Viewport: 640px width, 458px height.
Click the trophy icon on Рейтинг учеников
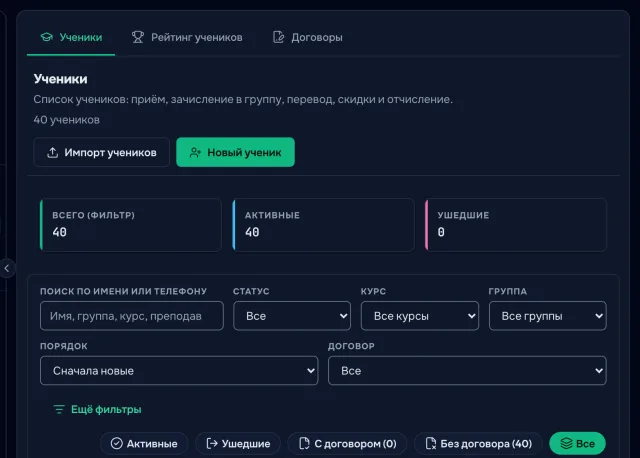[138, 37]
